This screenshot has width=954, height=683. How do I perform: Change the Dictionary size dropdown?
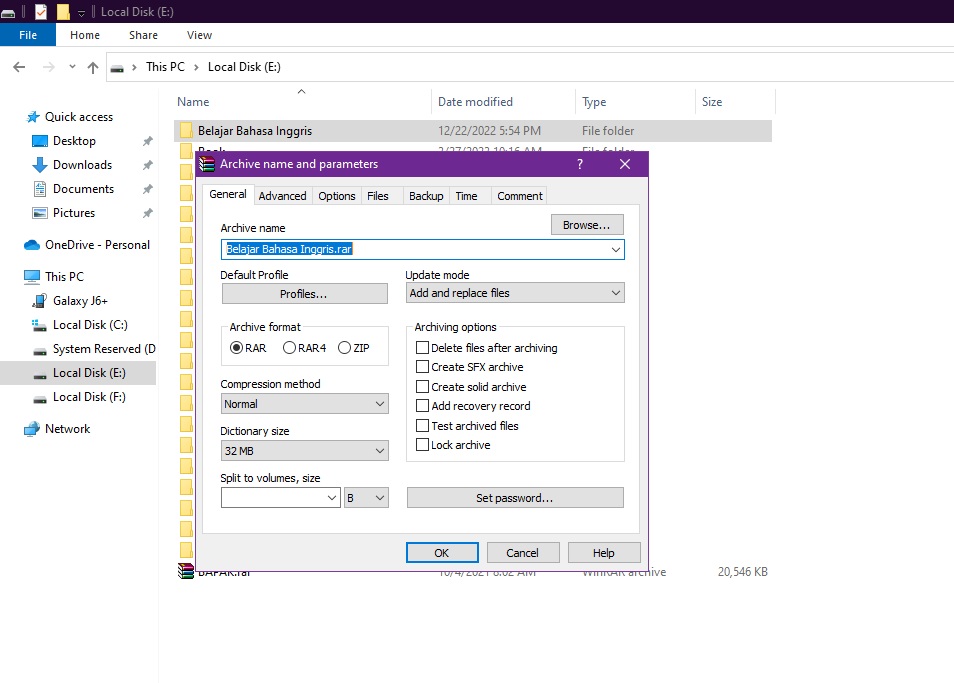[x=305, y=450]
